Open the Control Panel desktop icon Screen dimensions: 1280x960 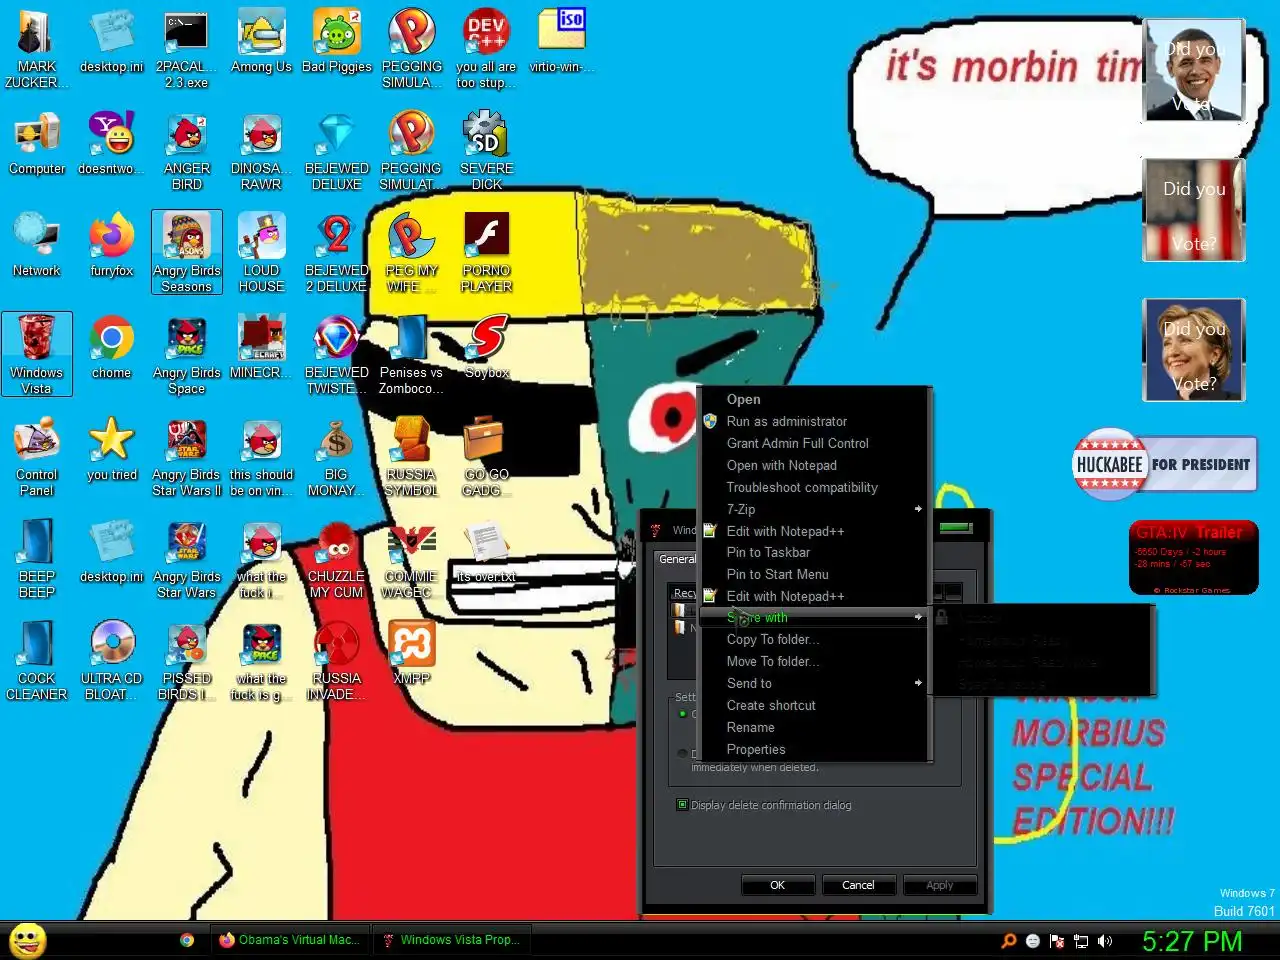pyautogui.click(x=37, y=457)
